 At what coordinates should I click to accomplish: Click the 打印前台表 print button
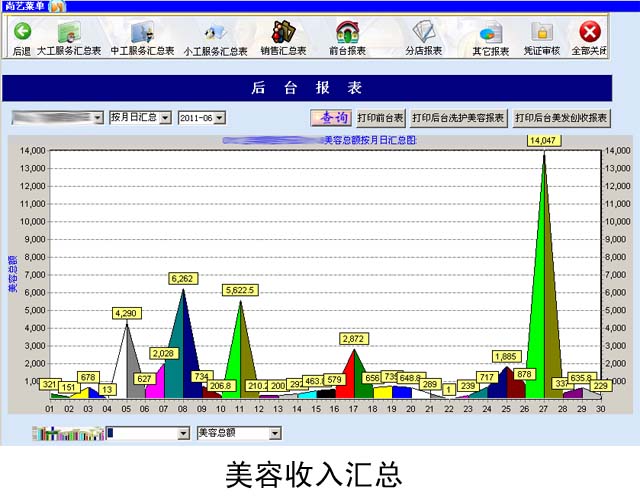[381, 118]
